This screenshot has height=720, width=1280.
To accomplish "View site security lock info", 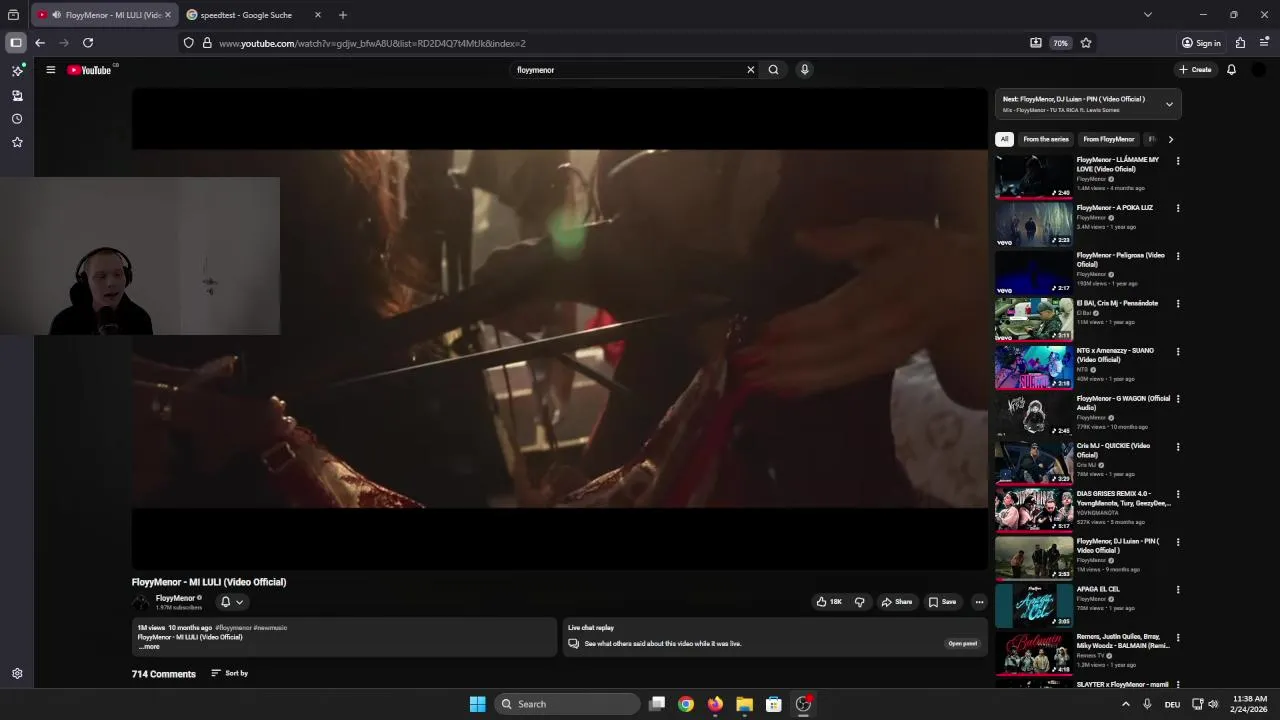I will (207, 43).
